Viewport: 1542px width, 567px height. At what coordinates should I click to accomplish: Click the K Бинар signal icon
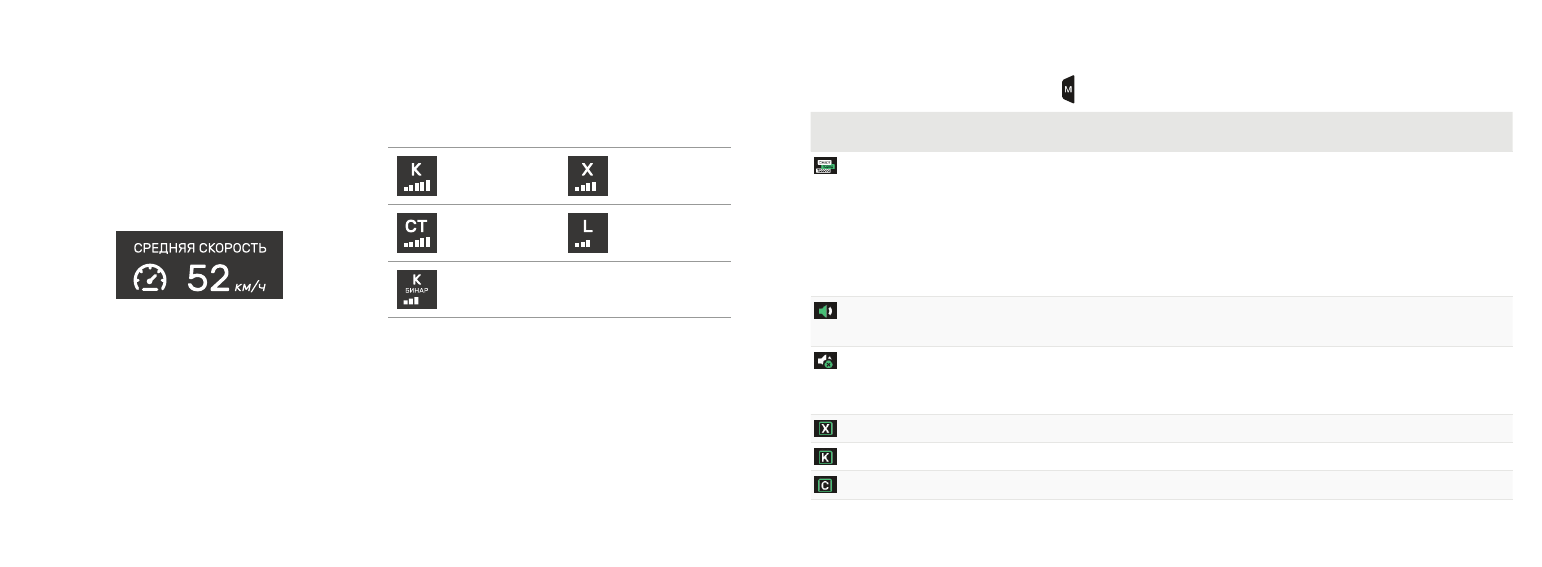[417, 289]
